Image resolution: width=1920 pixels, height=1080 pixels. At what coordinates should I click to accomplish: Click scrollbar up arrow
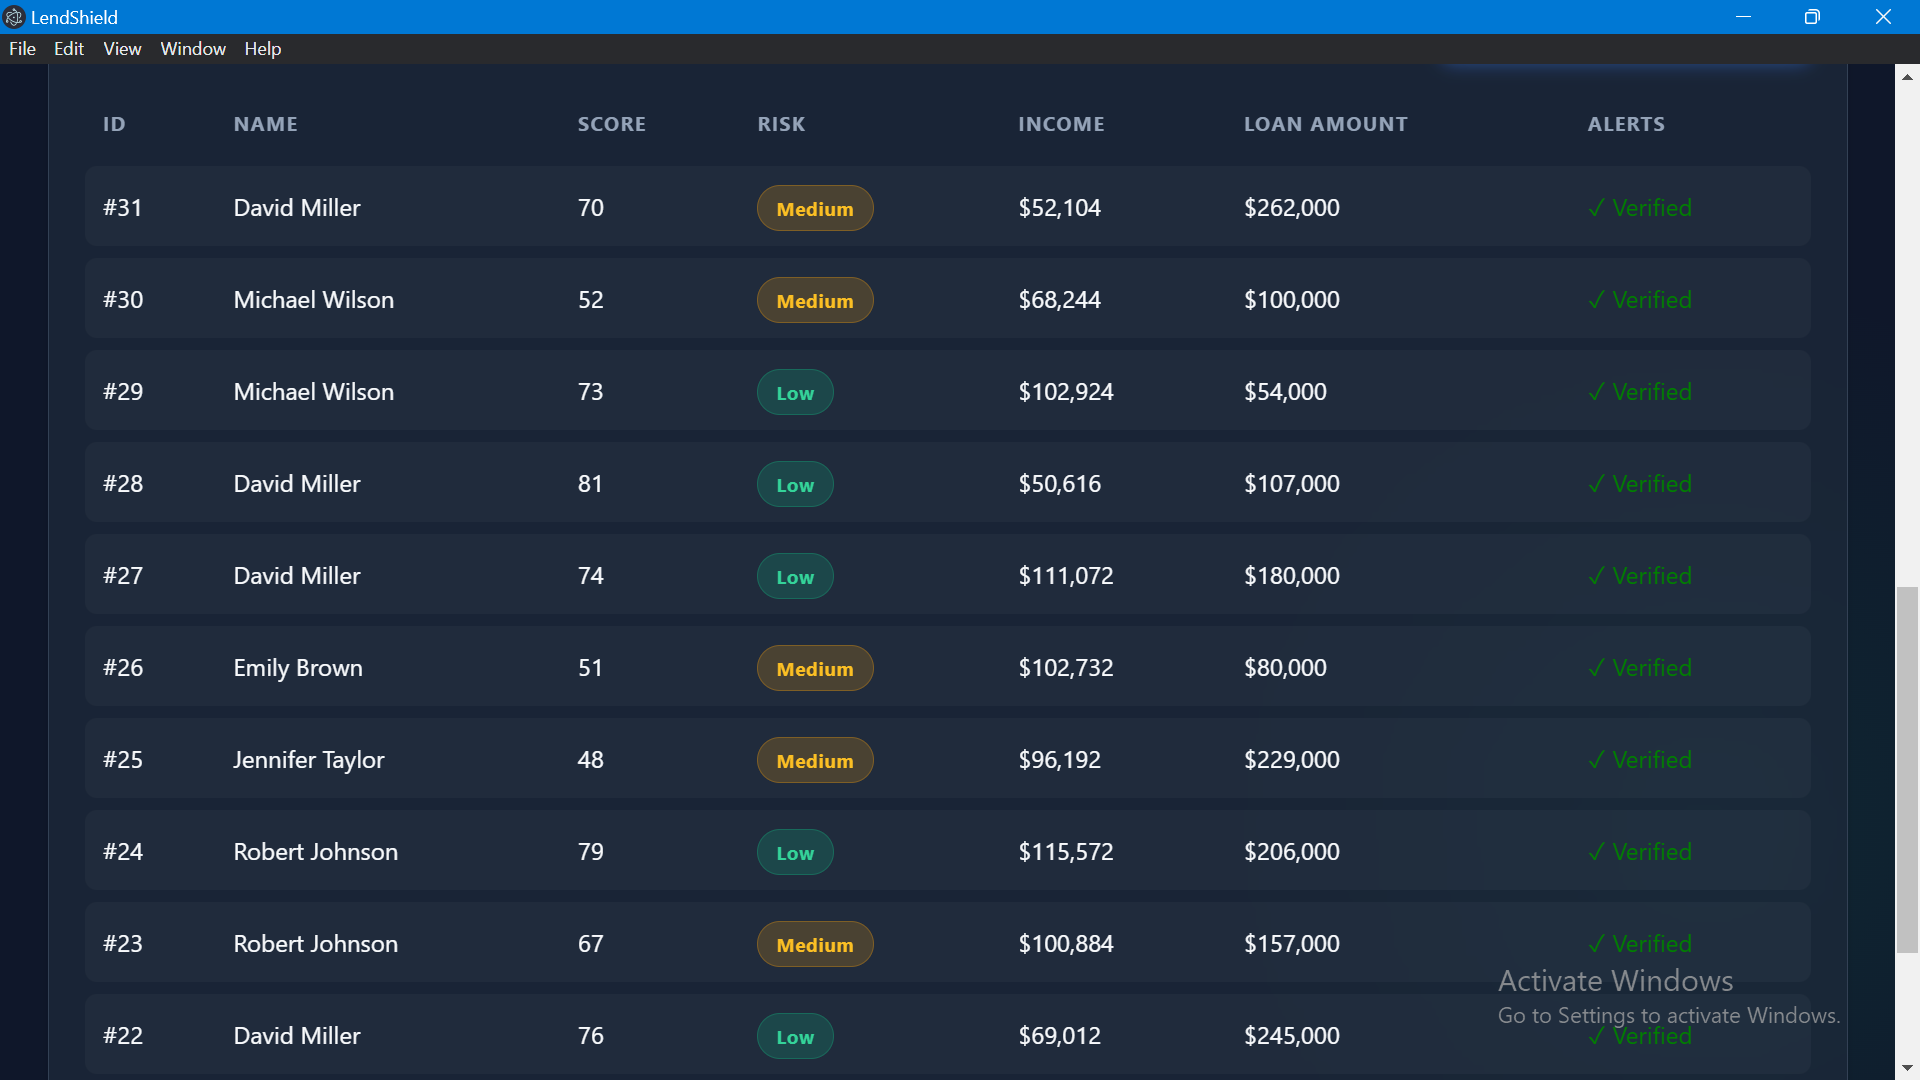tap(1907, 77)
